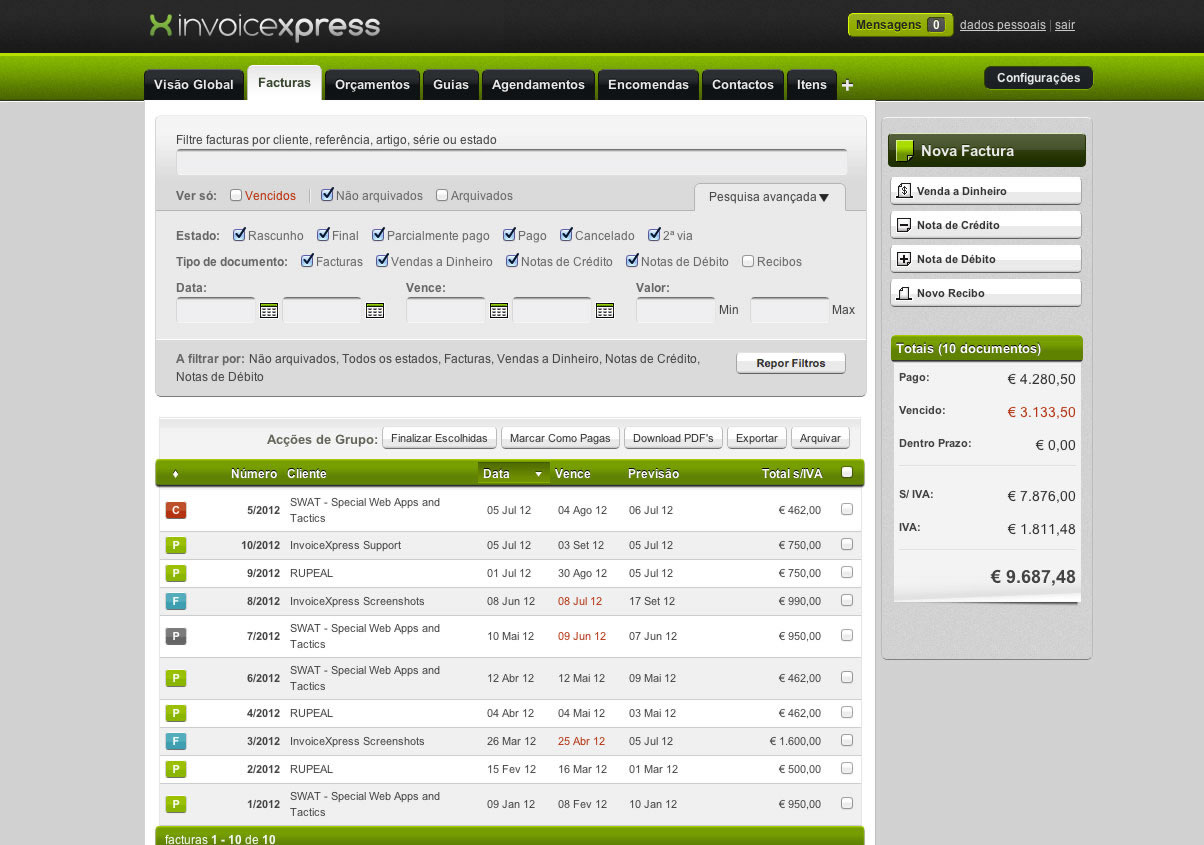This screenshot has width=1204, height=845.
Task: Click the red C status badge on invoice 5/2012
Action: point(176,511)
